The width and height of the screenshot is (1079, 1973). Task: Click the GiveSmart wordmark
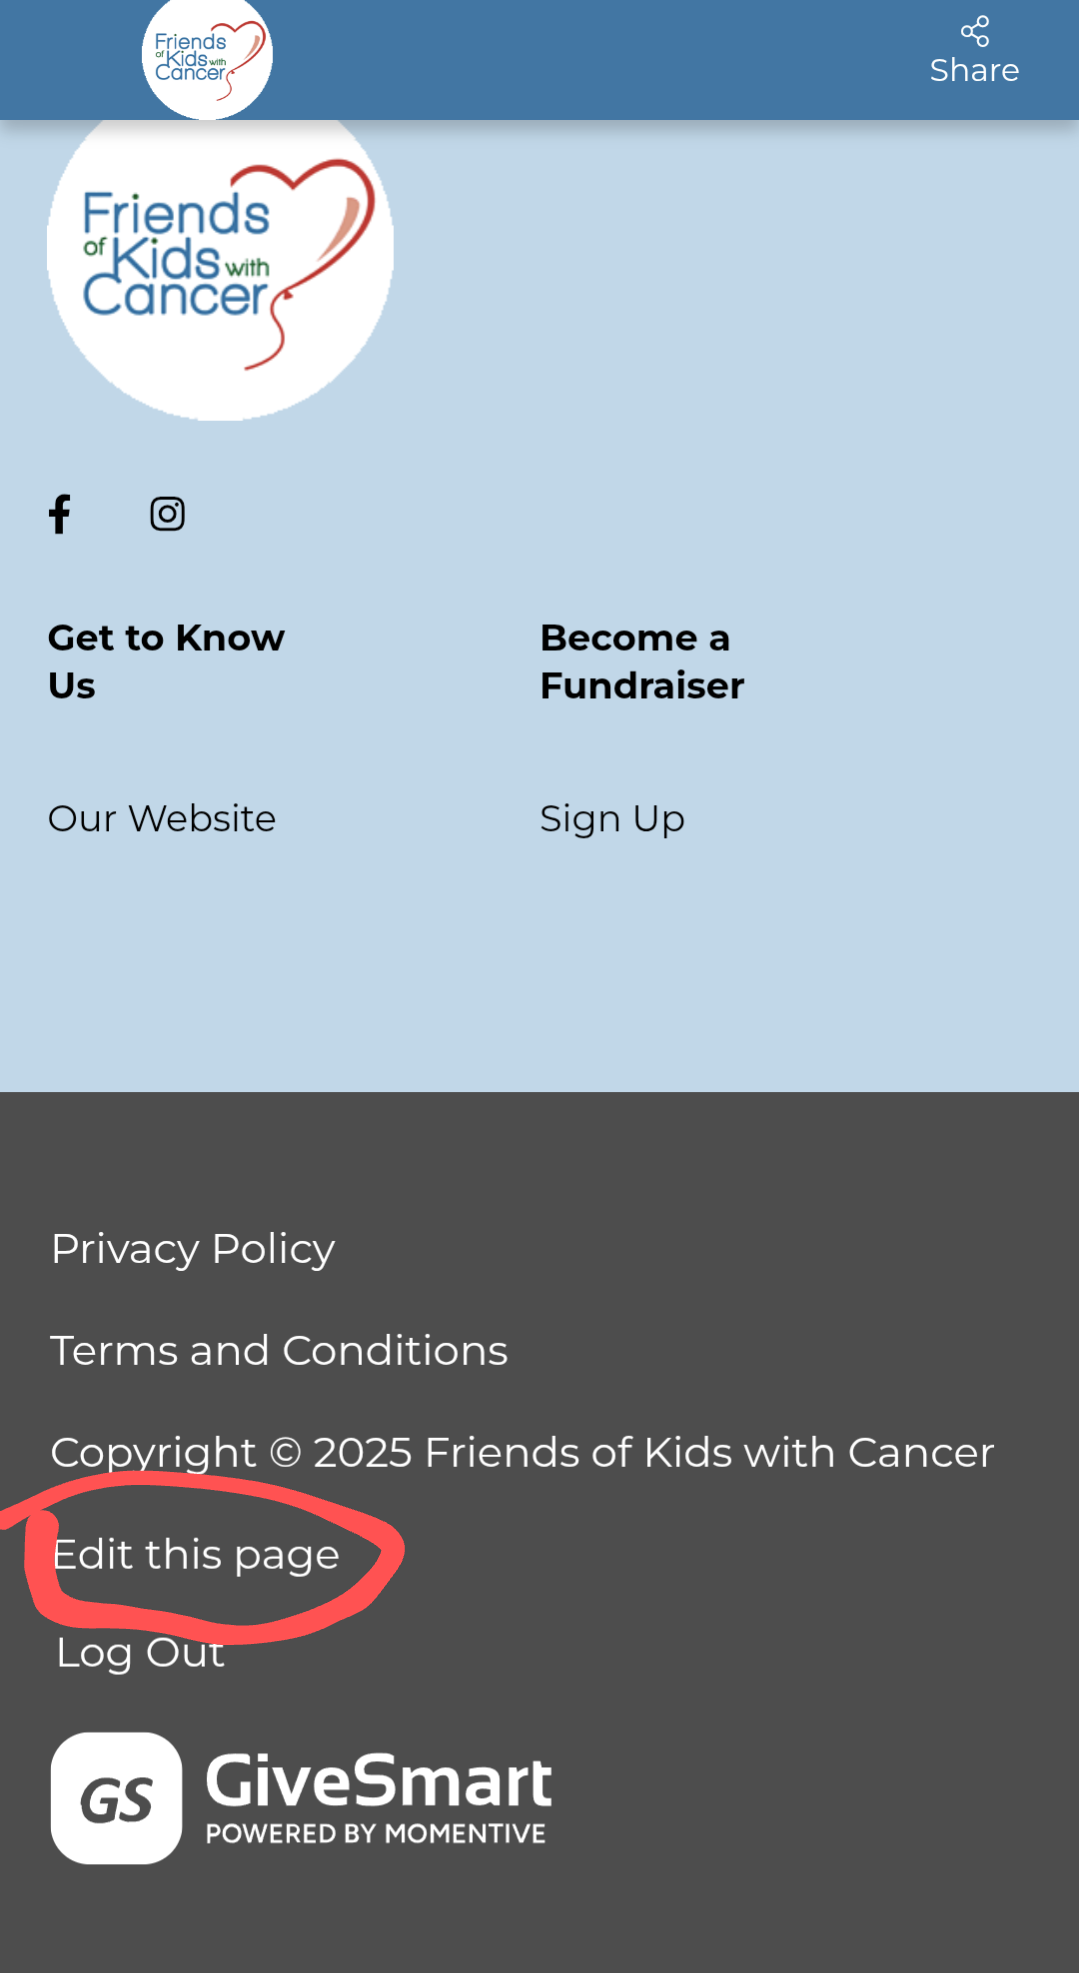[x=378, y=1781]
